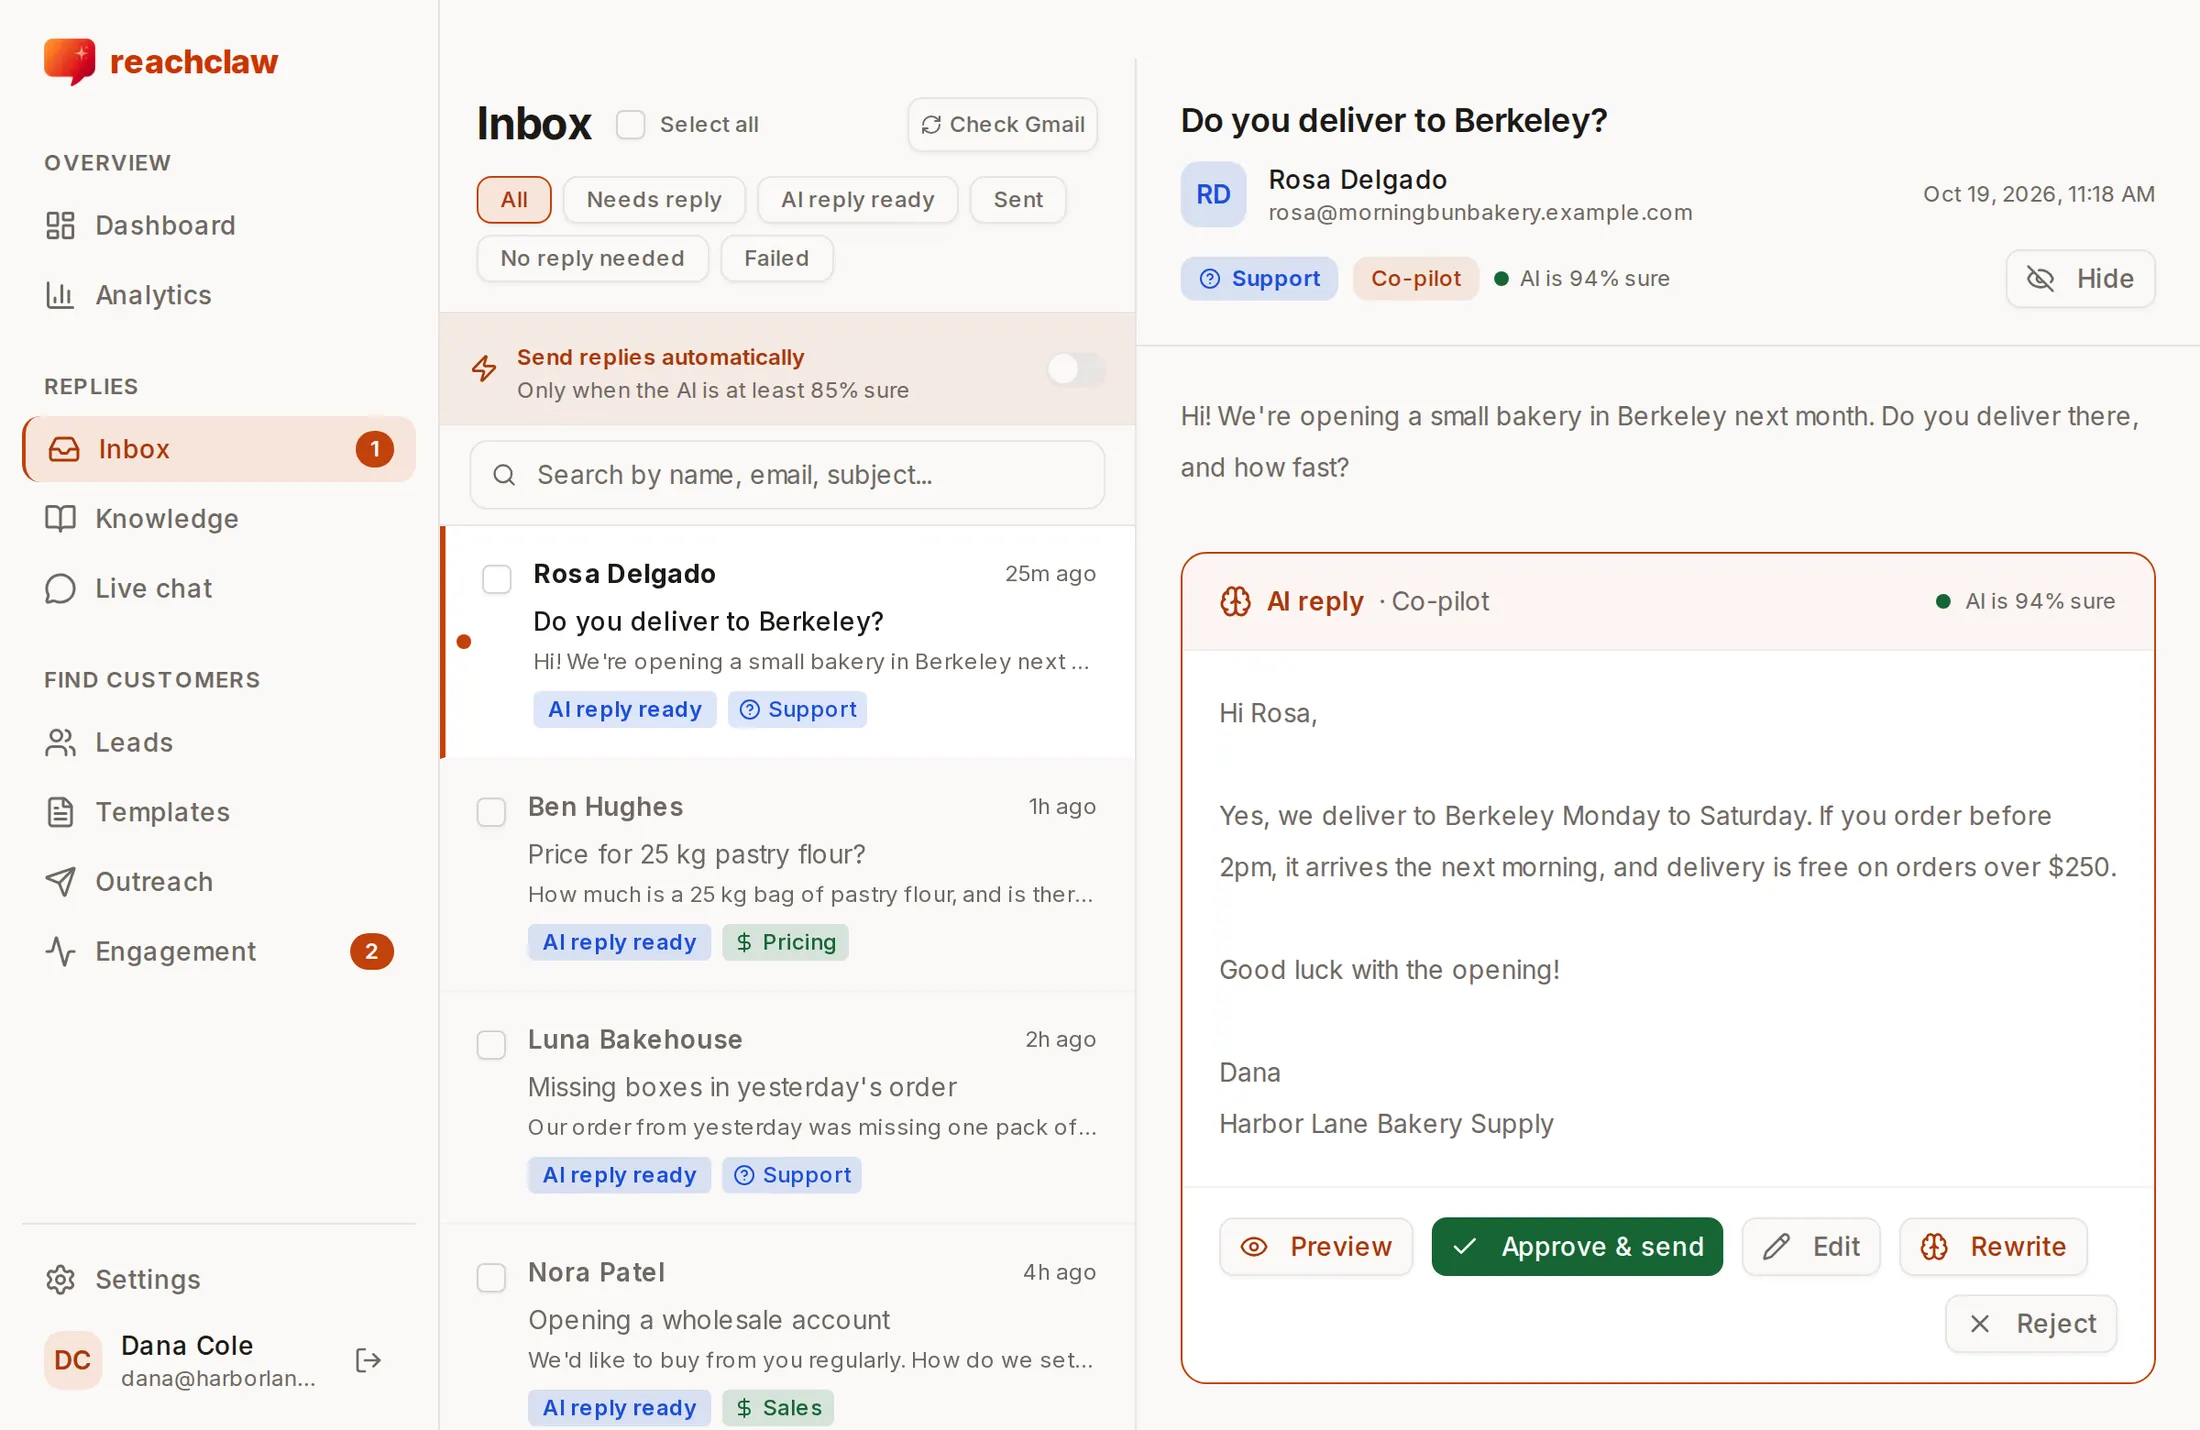Log out using the sign-out icon
This screenshot has width=2200, height=1430.
tap(368, 1360)
